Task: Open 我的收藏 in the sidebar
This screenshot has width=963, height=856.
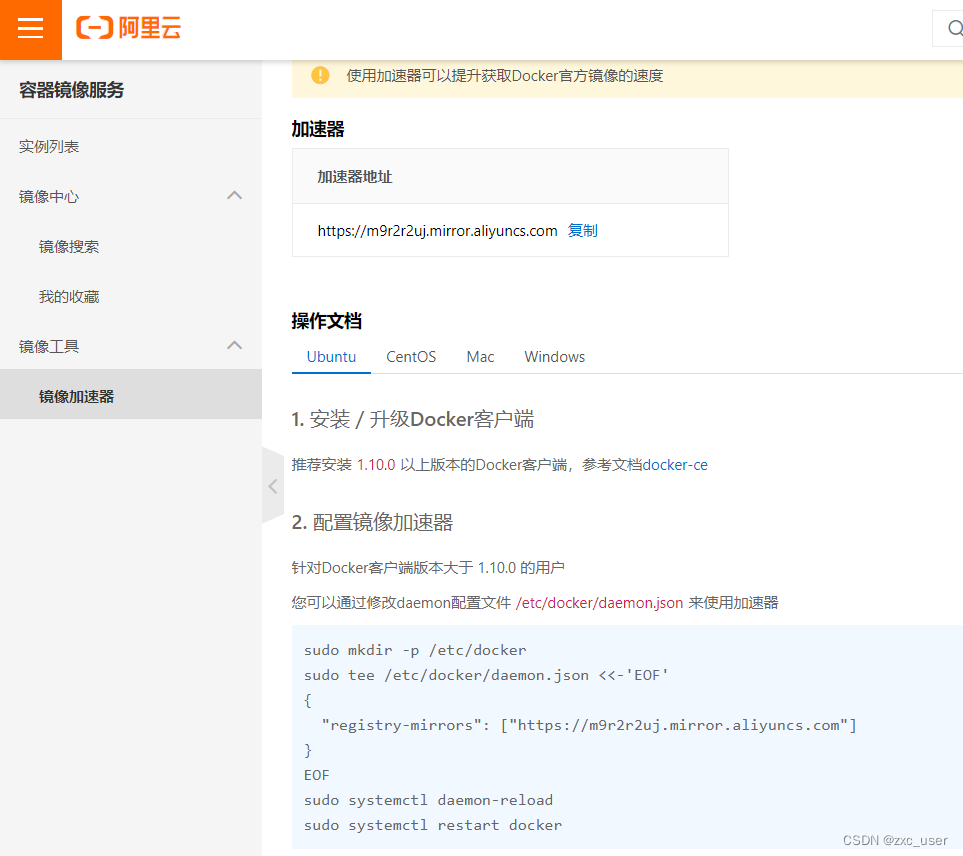Action: point(69,297)
